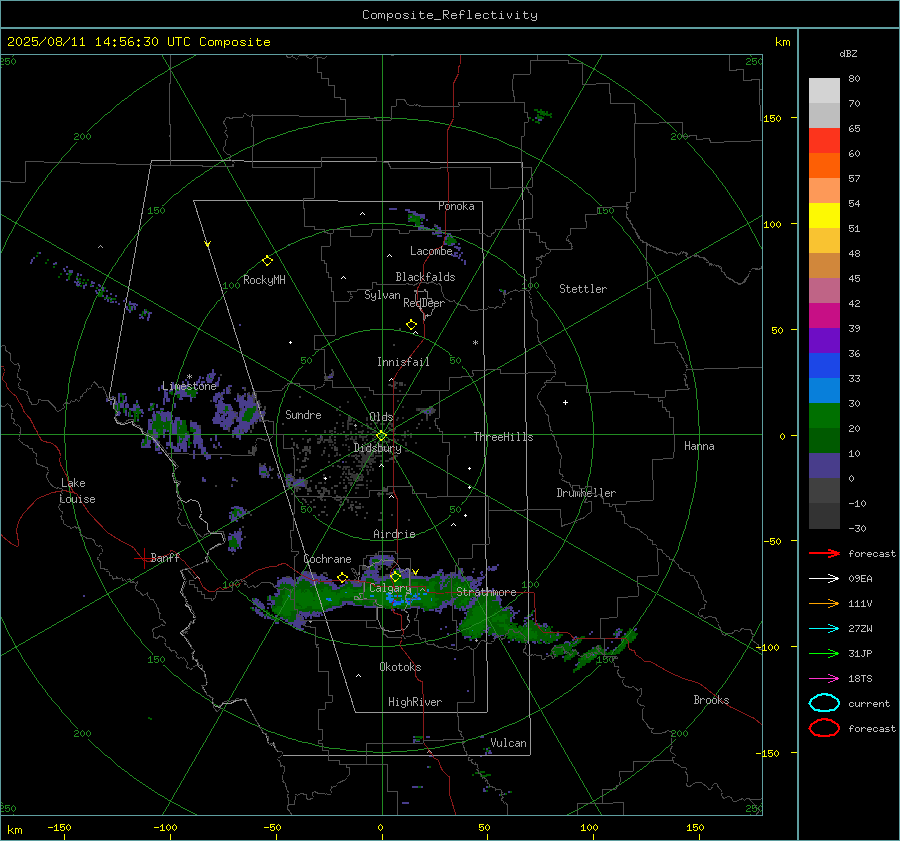900x841 pixels.
Task: Click the green 31JP arrow in legend
Action: (x=824, y=653)
